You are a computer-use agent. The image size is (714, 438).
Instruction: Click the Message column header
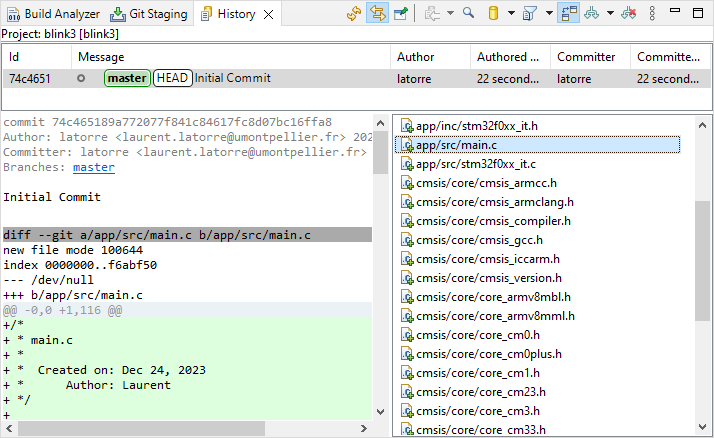tap(231, 57)
